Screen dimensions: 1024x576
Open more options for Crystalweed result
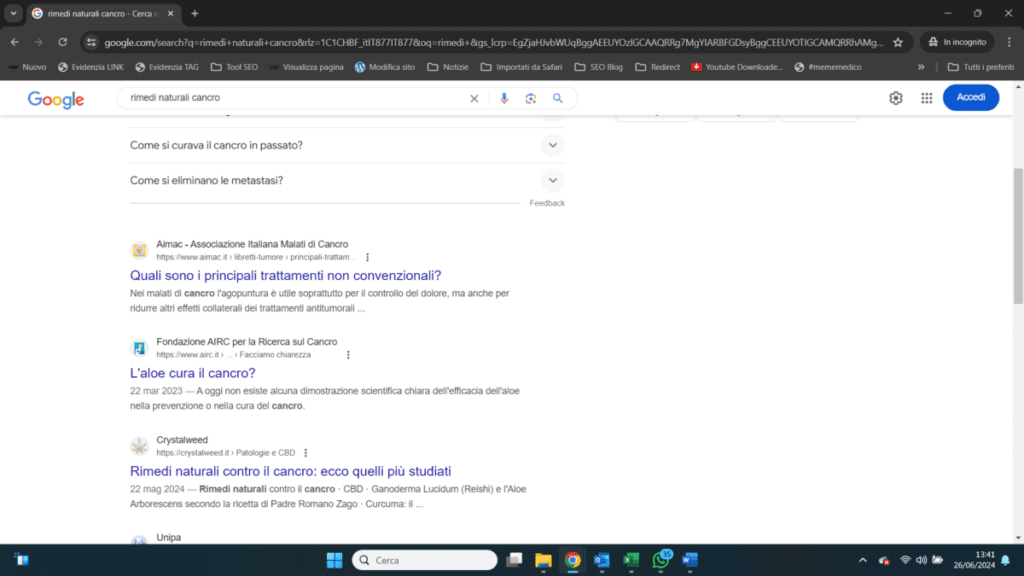tap(306, 453)
